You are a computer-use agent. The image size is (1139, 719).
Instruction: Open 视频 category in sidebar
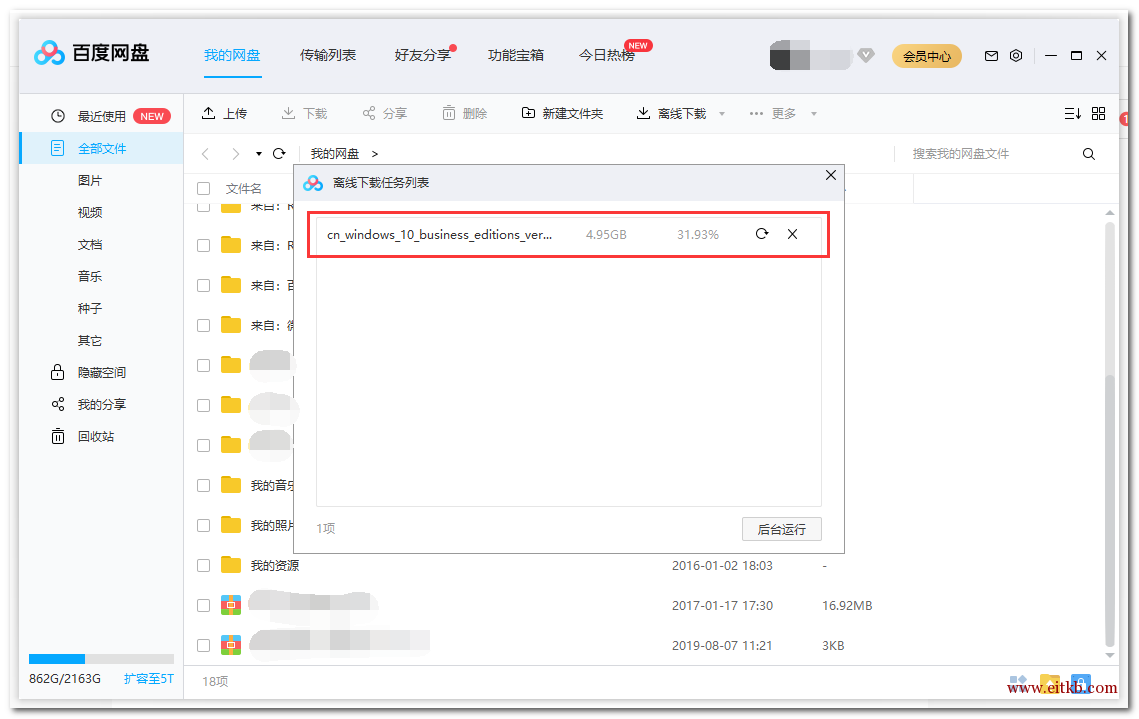click(90, 212)
